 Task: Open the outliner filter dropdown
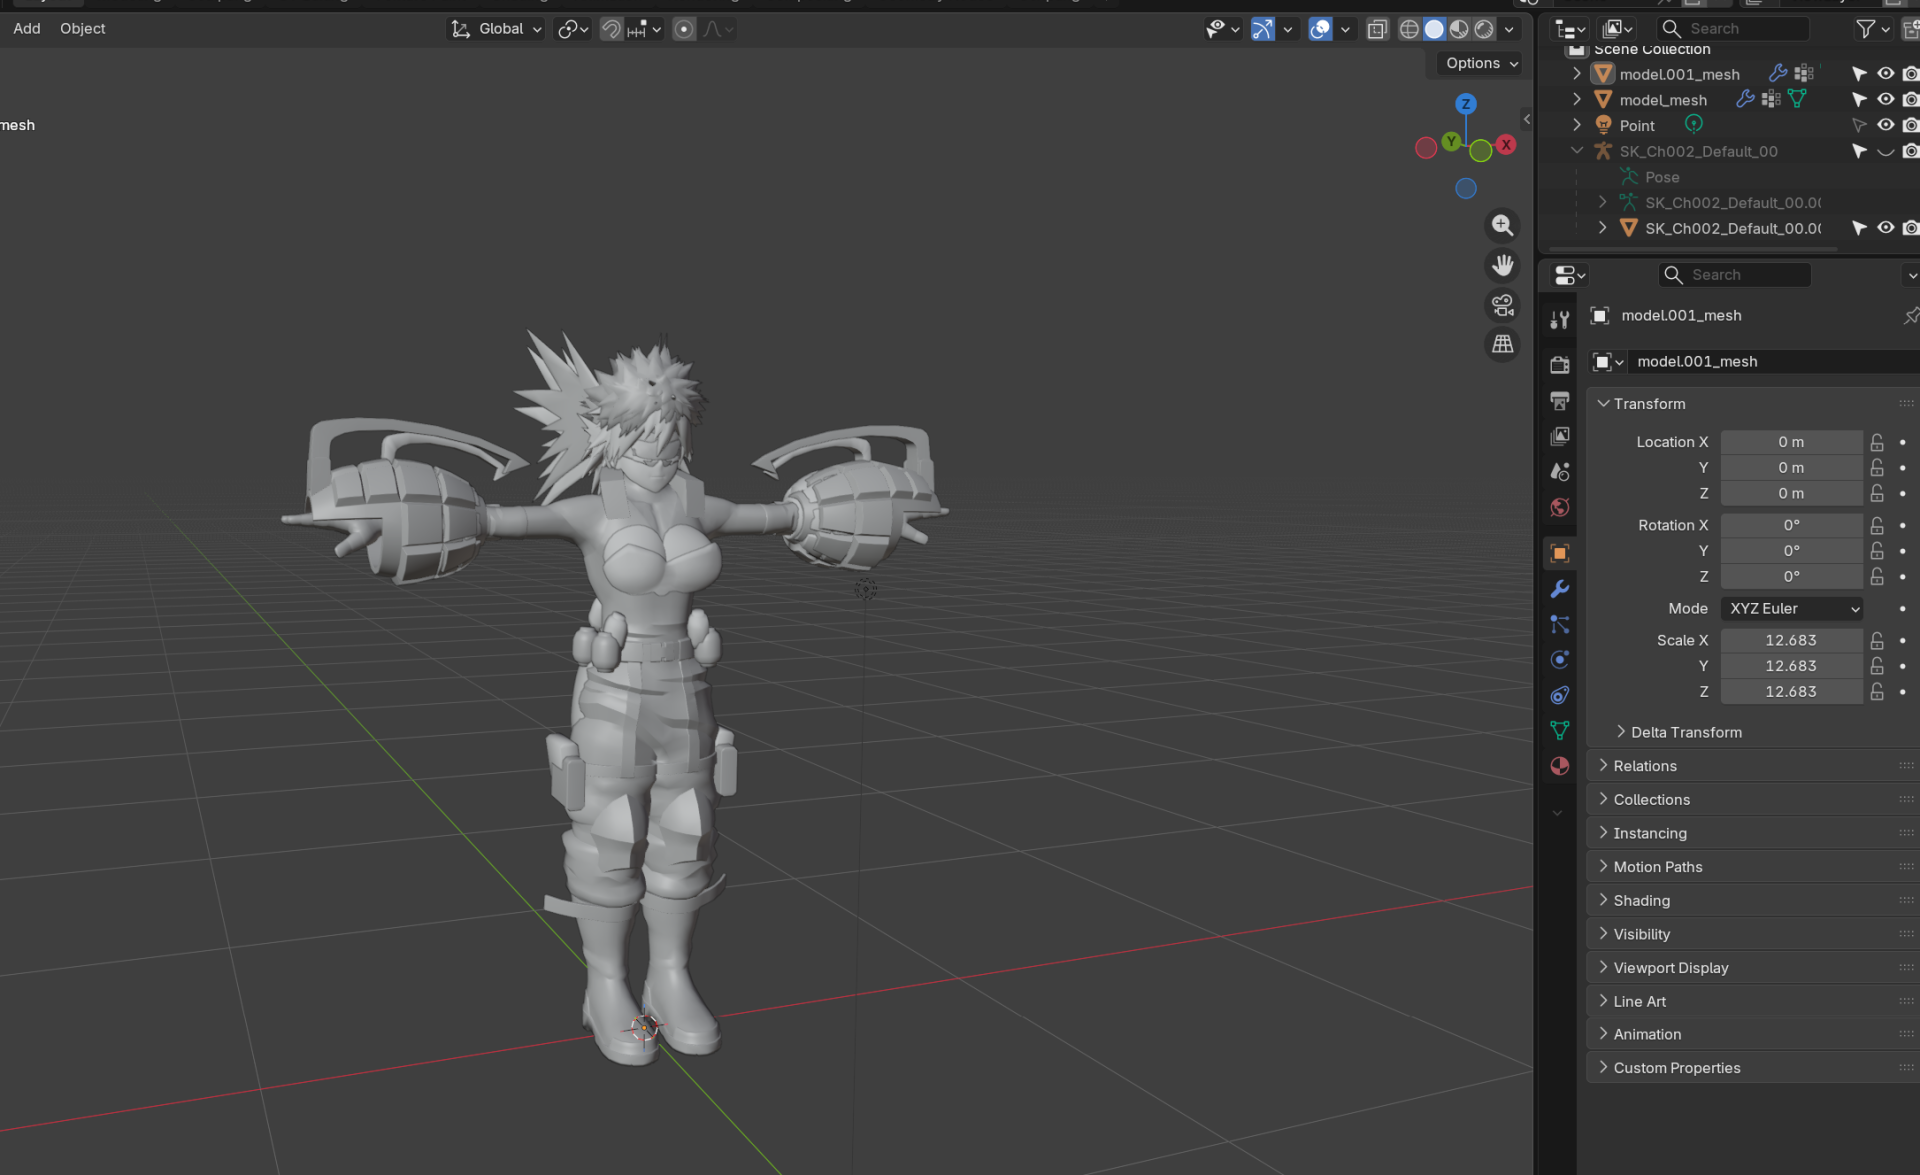coord(1872,29)
